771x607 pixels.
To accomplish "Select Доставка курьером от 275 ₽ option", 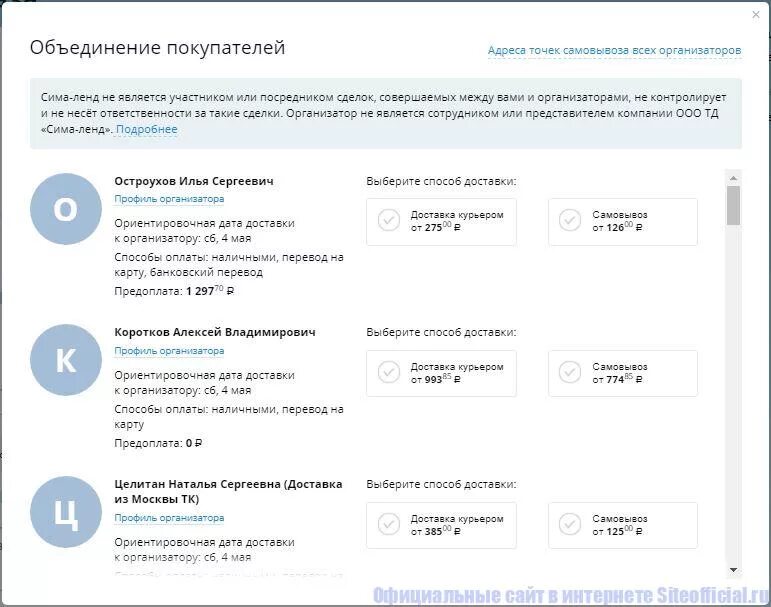I will [x=441, y=221].
